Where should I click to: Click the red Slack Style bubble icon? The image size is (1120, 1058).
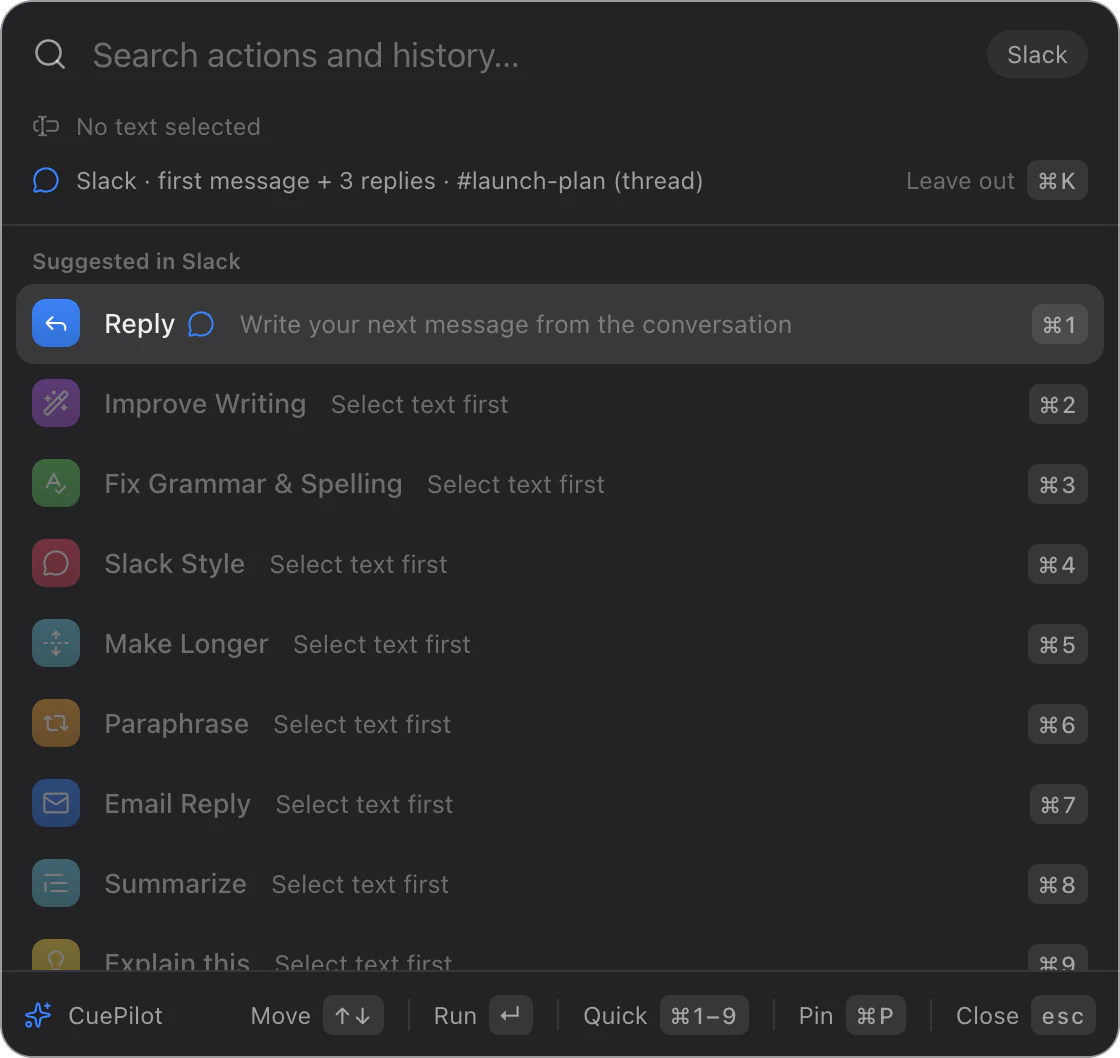(56, 564)
